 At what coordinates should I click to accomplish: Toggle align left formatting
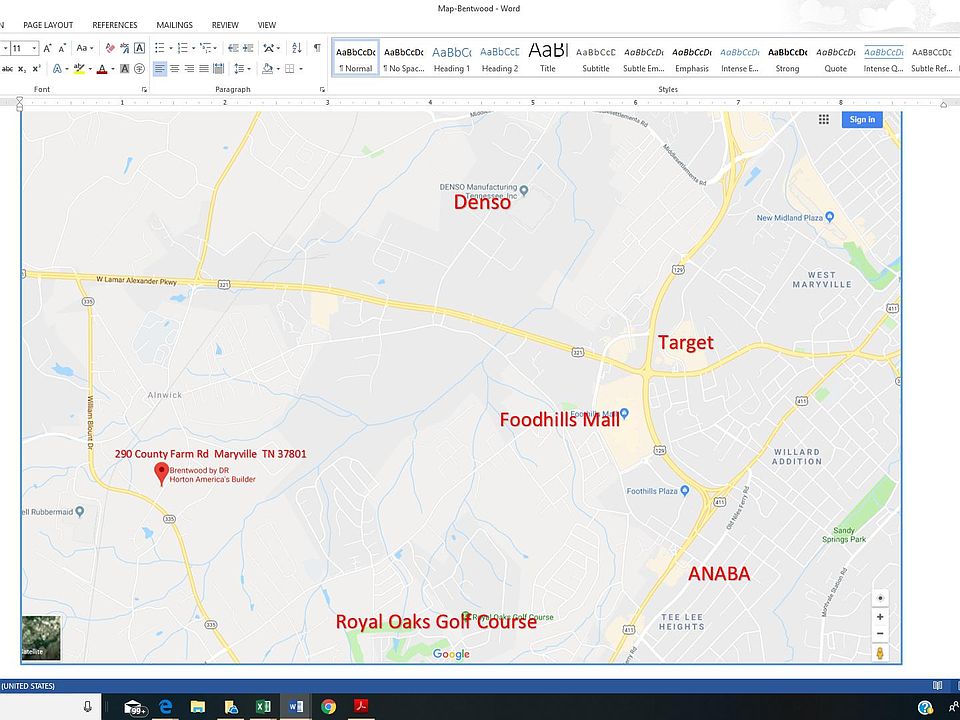click(x=160, y=69)
